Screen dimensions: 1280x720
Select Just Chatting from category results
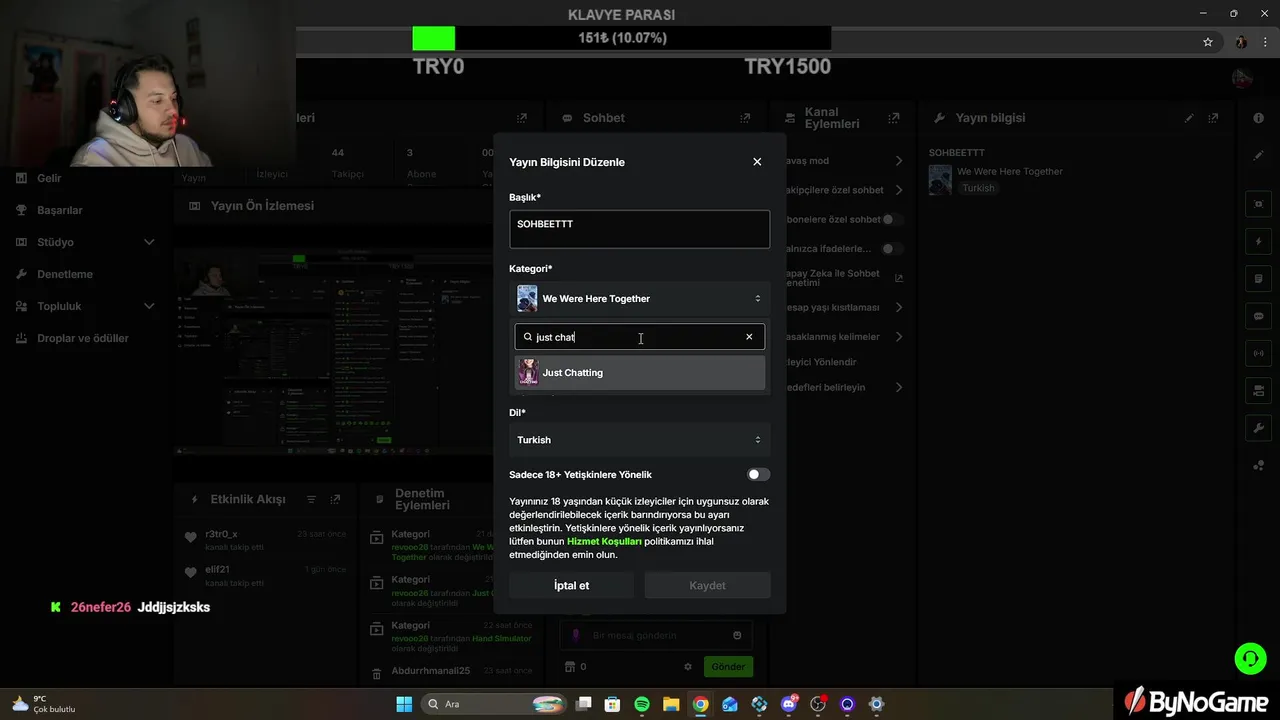tap(639, 373)
